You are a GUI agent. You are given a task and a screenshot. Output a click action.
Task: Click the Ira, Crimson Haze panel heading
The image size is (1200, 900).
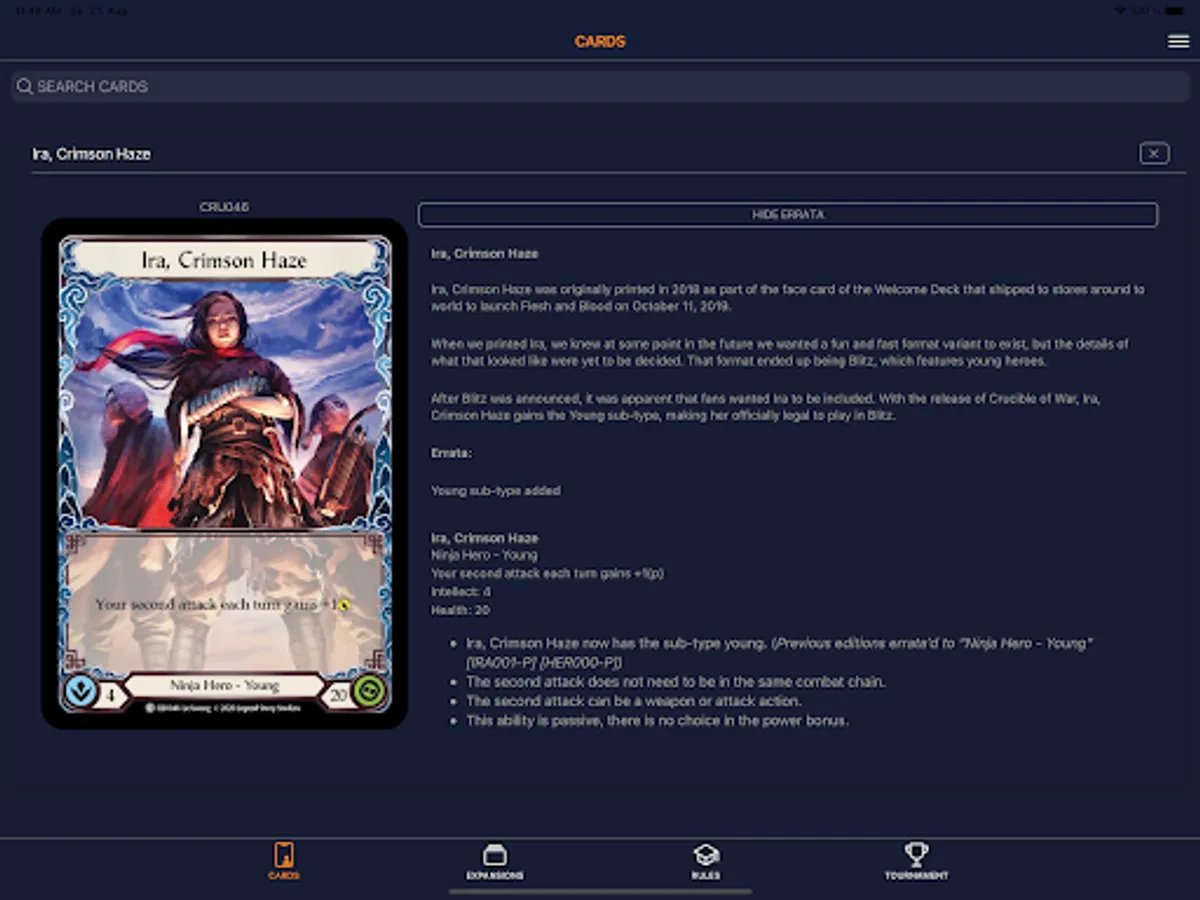coord(92,154)
